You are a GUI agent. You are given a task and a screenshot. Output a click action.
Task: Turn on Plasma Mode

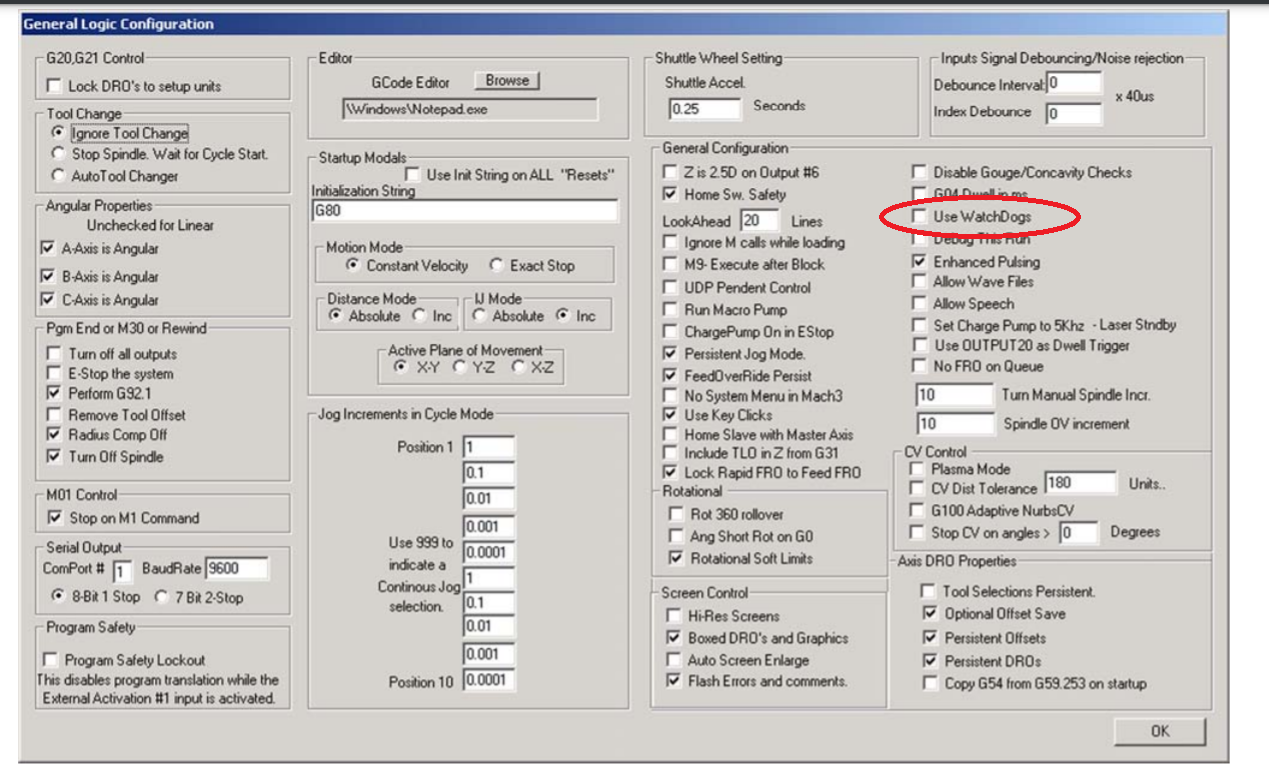click(x=916, y=469)
